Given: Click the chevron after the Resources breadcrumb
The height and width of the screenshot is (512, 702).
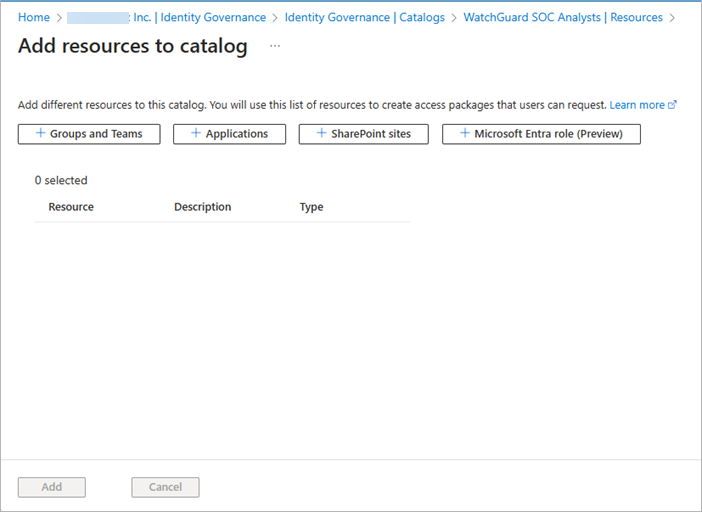Looking at the screenshot, I should pos(672,18).
